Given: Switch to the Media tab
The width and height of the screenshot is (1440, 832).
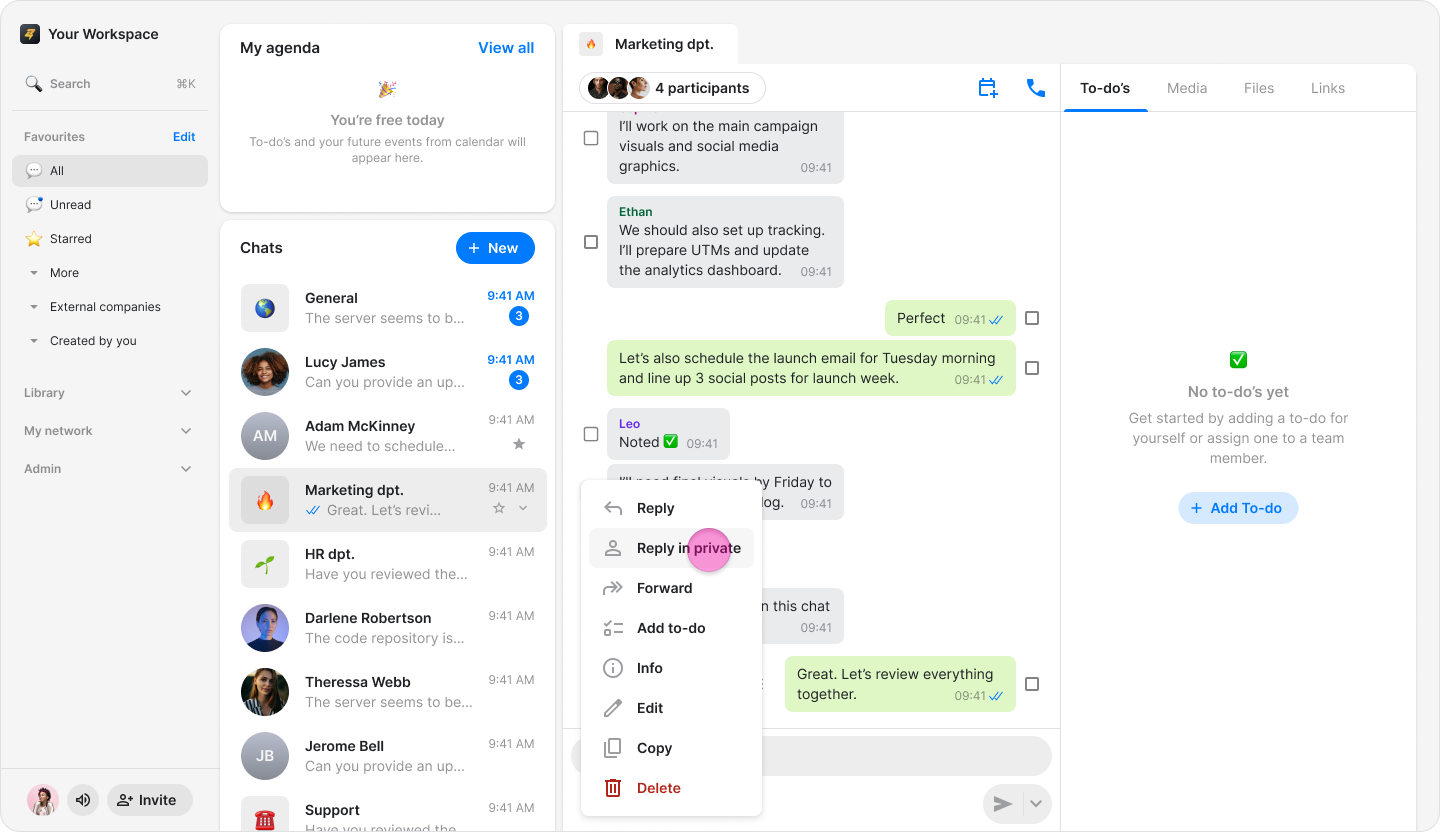Looking at the screenshot, I should [x=1187, y=88].
